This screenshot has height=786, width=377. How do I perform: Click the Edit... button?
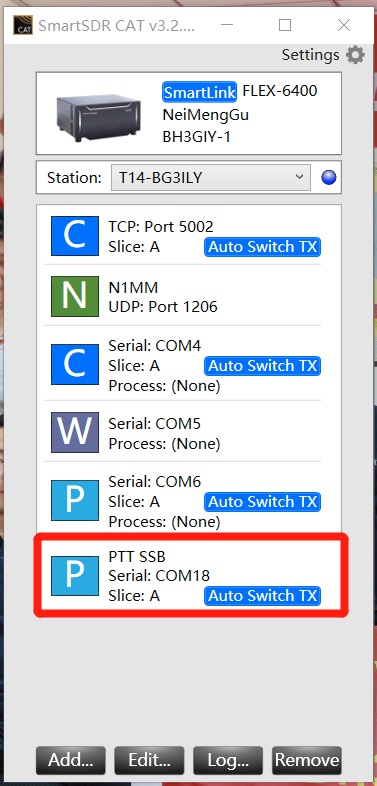click(149, 760)
